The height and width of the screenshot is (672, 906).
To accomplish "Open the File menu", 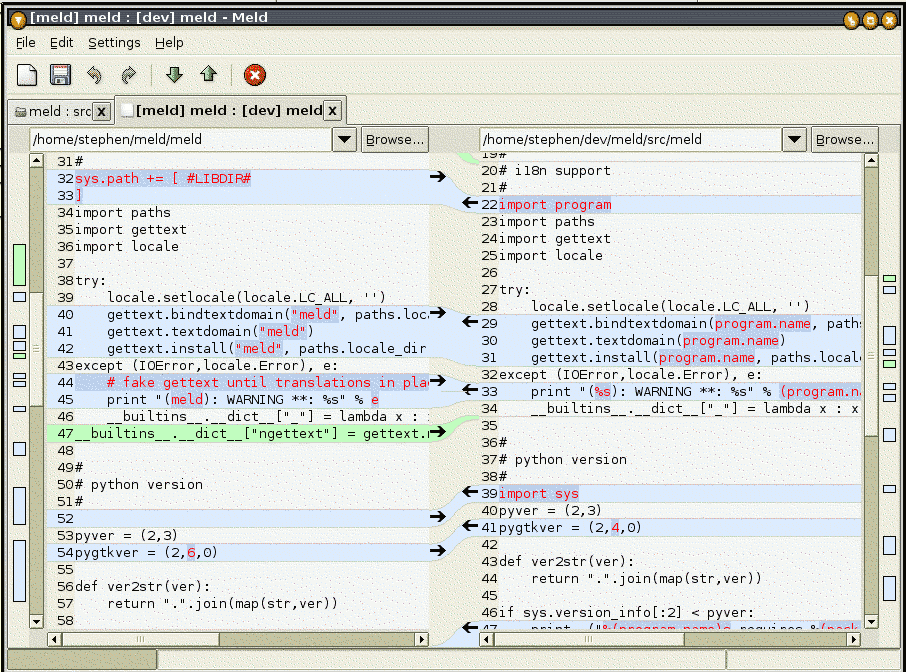I will pos(26,43).
